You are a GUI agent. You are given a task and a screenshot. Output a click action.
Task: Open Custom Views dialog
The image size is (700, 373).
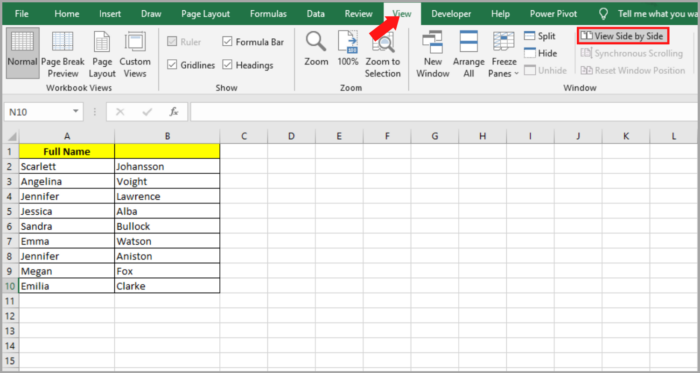pyautogui.click(x=135, y=54)
